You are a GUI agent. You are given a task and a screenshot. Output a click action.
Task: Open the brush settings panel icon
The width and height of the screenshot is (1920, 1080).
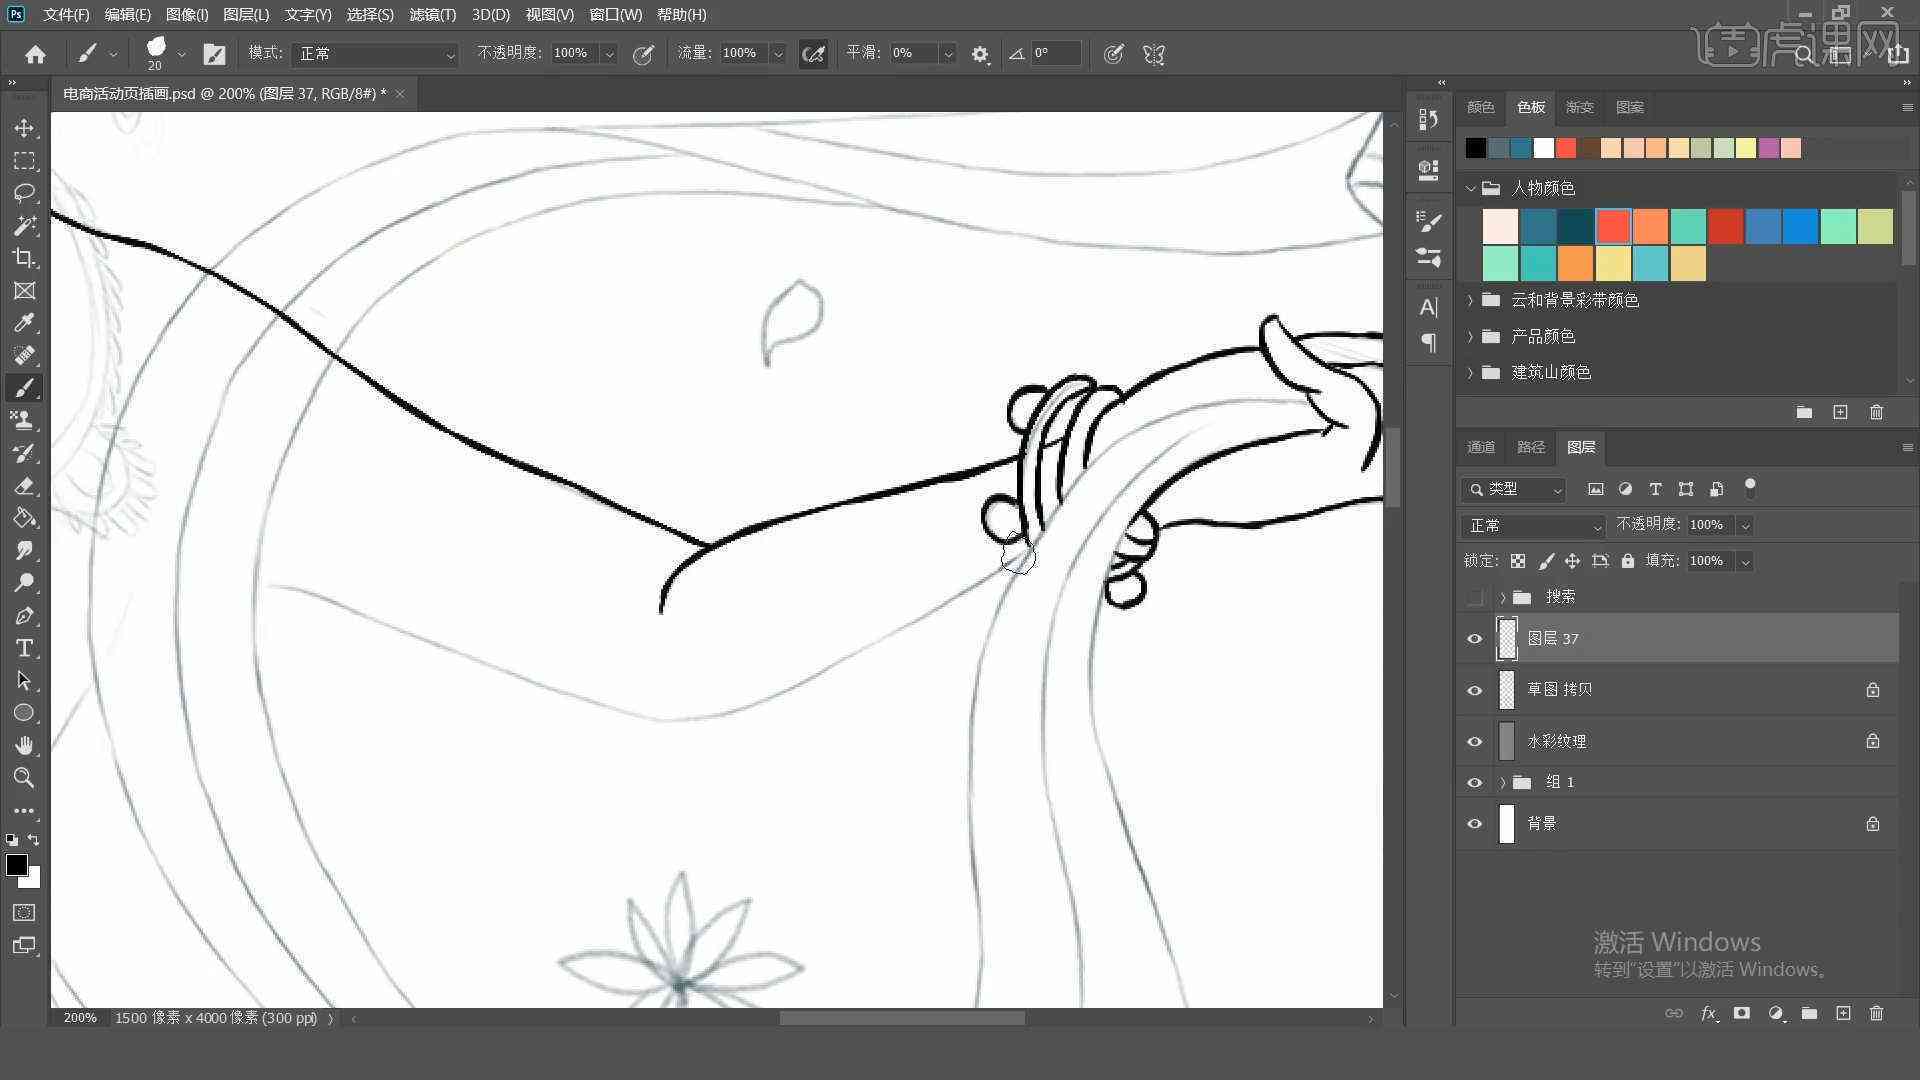[x=214, y=54]
